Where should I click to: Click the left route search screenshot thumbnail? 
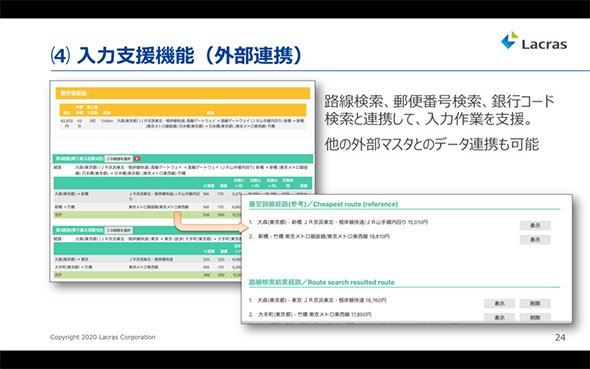(182, 181)
